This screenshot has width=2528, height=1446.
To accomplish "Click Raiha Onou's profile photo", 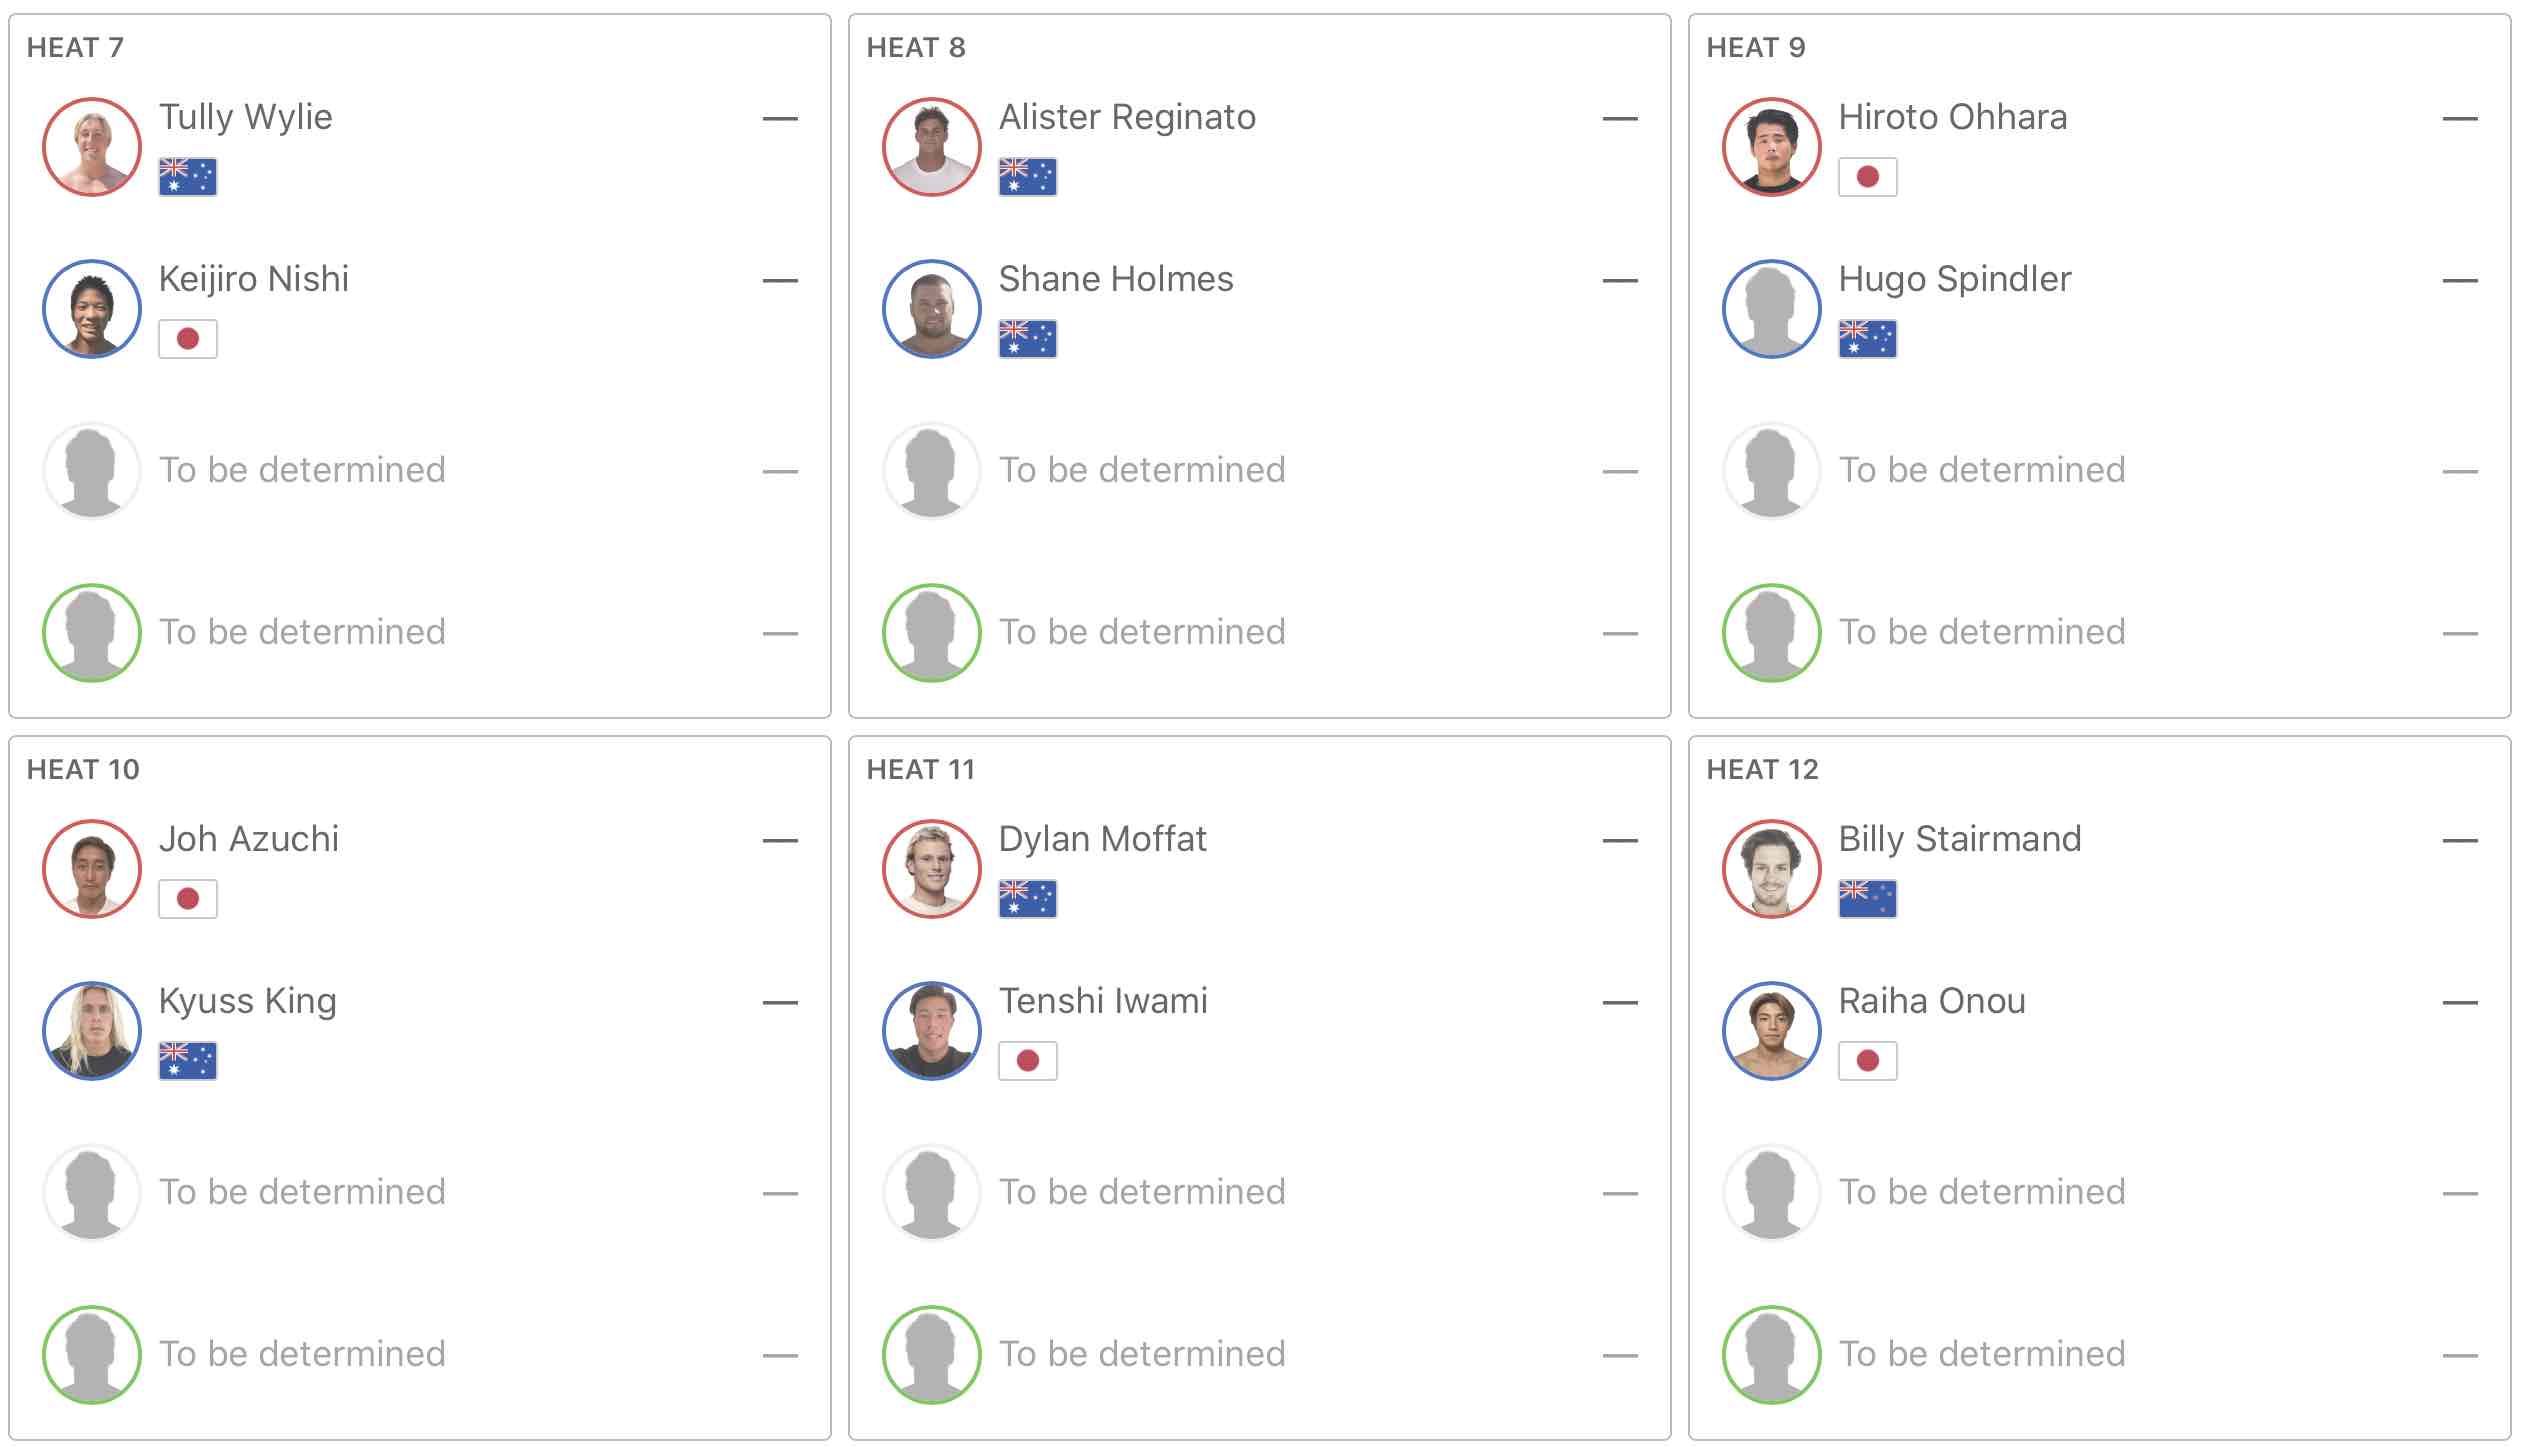I will click(1772, 1031).
